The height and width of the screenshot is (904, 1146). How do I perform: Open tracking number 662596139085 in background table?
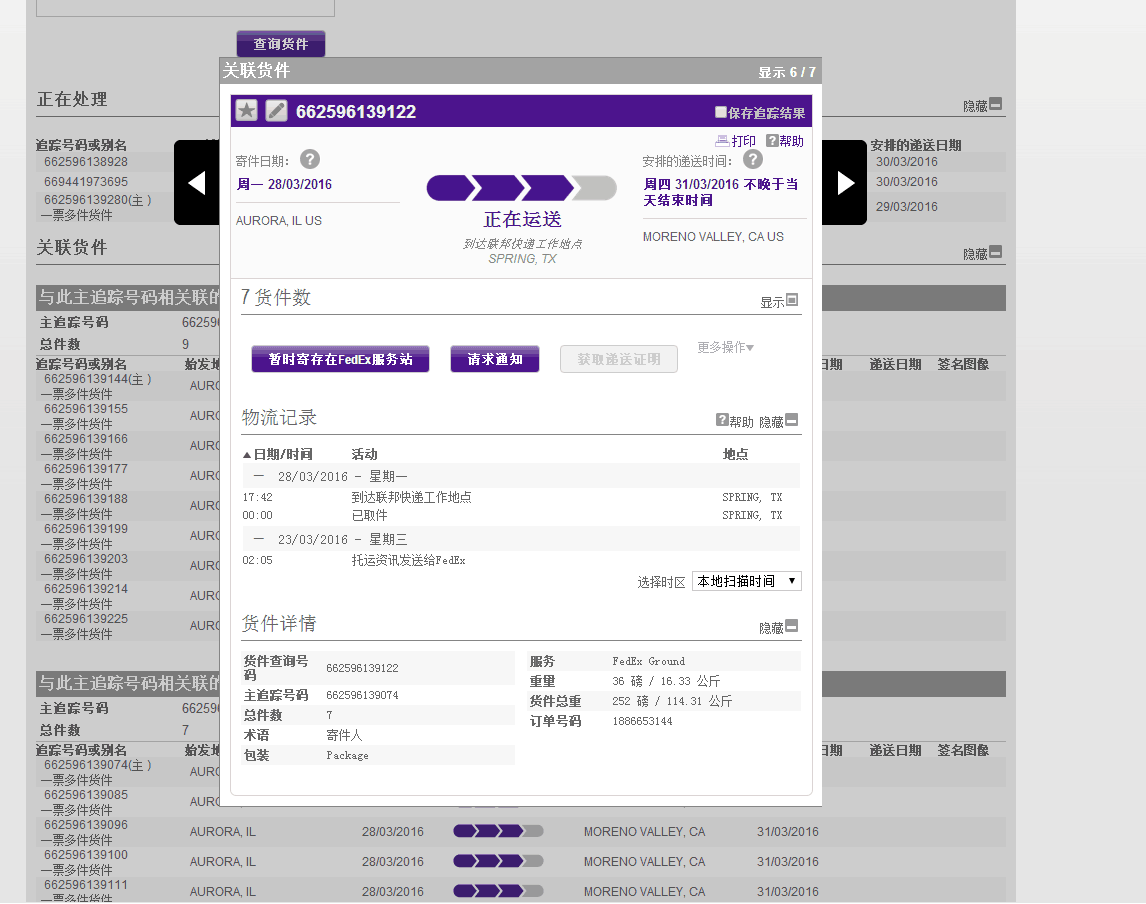[86, 794]
